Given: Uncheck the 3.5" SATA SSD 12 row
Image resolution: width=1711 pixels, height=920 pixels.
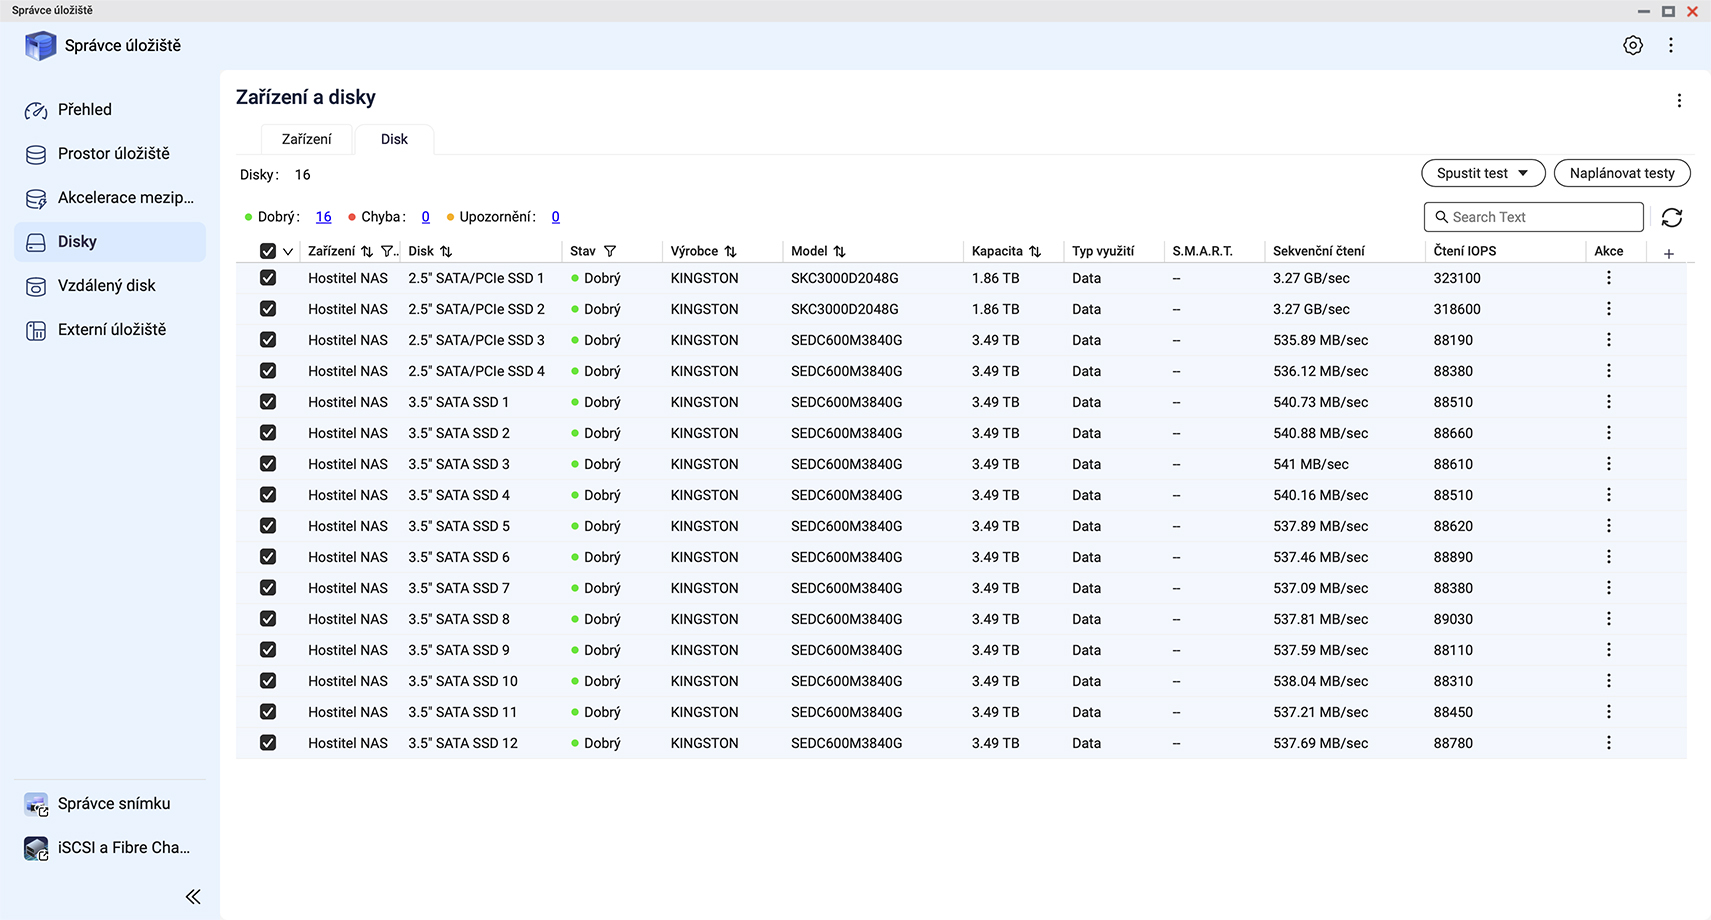Looking at the screenshot, I should pyautogui.click(x=268, y=743).
